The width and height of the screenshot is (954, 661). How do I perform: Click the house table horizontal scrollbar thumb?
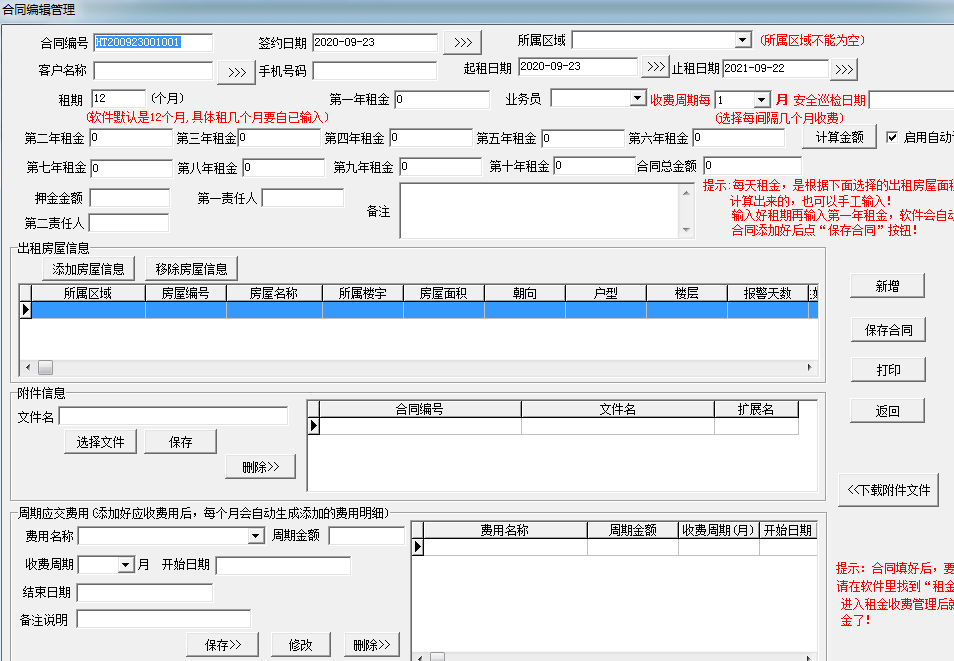pyautogui.click(x=46, y=368)
